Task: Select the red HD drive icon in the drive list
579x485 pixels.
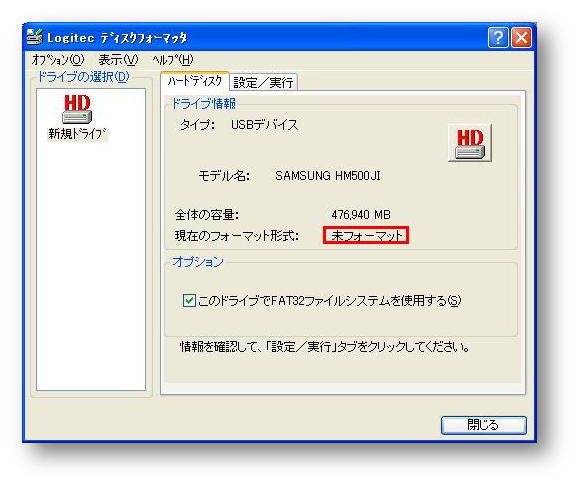Action: click(x=77, y=109)
